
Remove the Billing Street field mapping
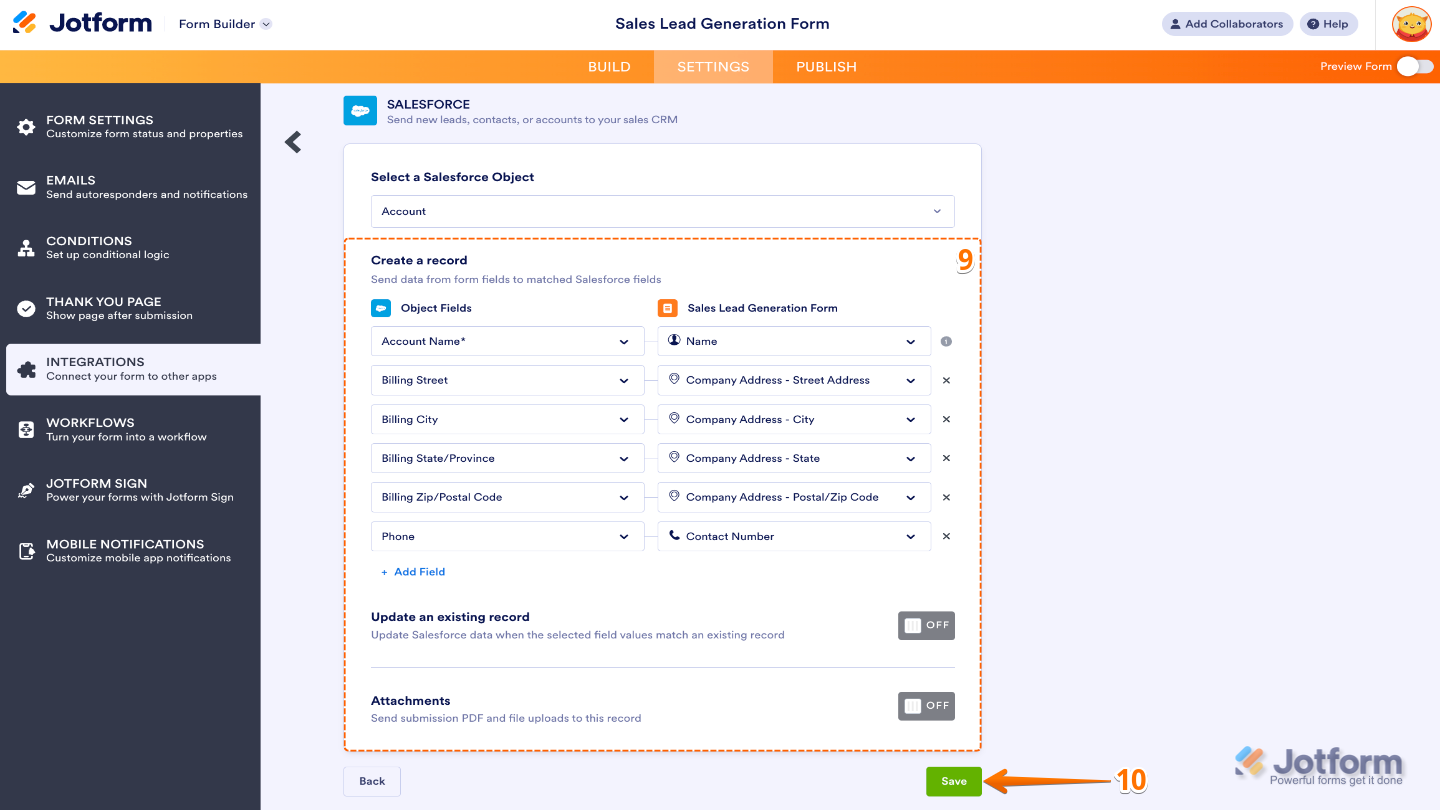[946, 380]
